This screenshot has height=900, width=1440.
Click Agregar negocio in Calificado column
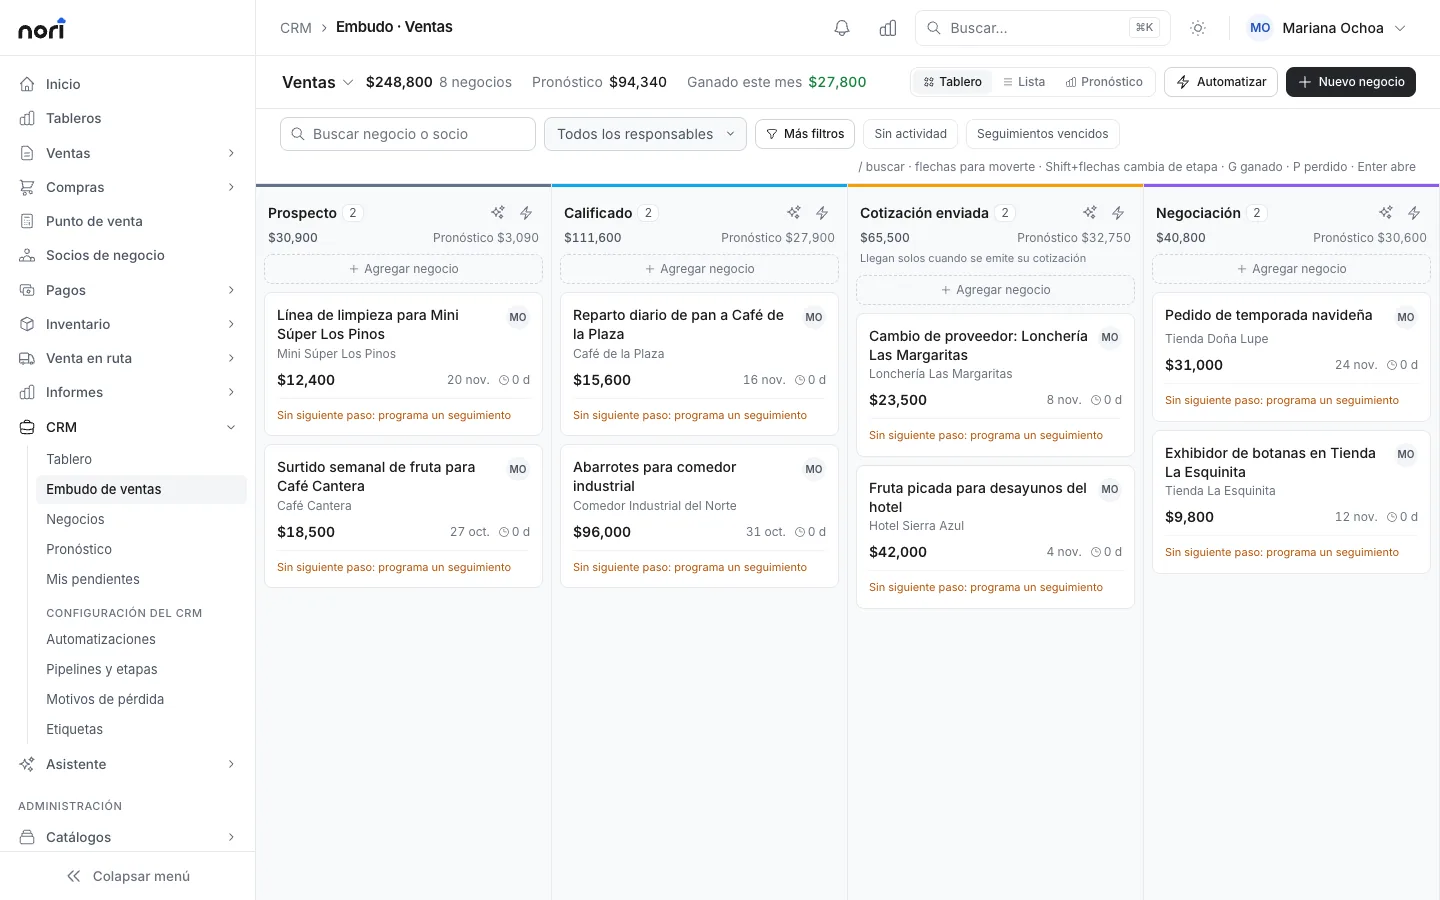point(700,269)
